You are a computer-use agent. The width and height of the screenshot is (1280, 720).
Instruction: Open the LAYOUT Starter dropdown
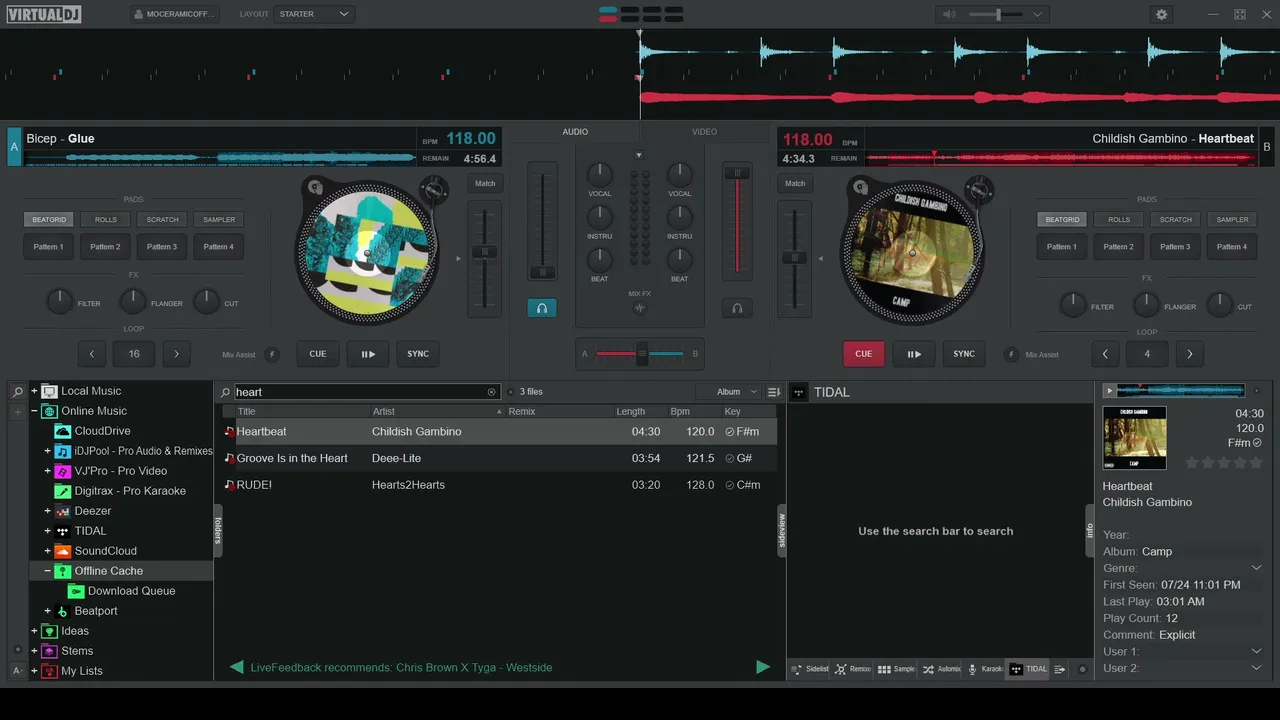click(x=314, y=14)
